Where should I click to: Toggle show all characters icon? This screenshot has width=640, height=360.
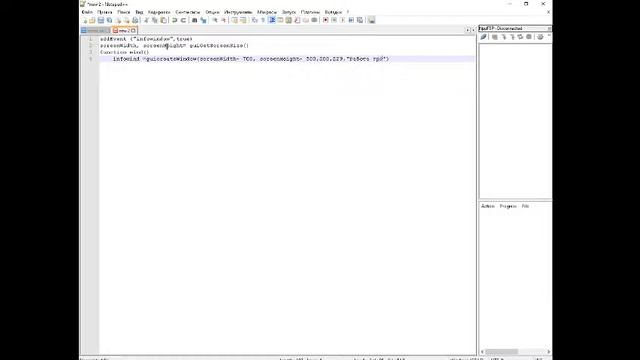(x=263, y=20)
